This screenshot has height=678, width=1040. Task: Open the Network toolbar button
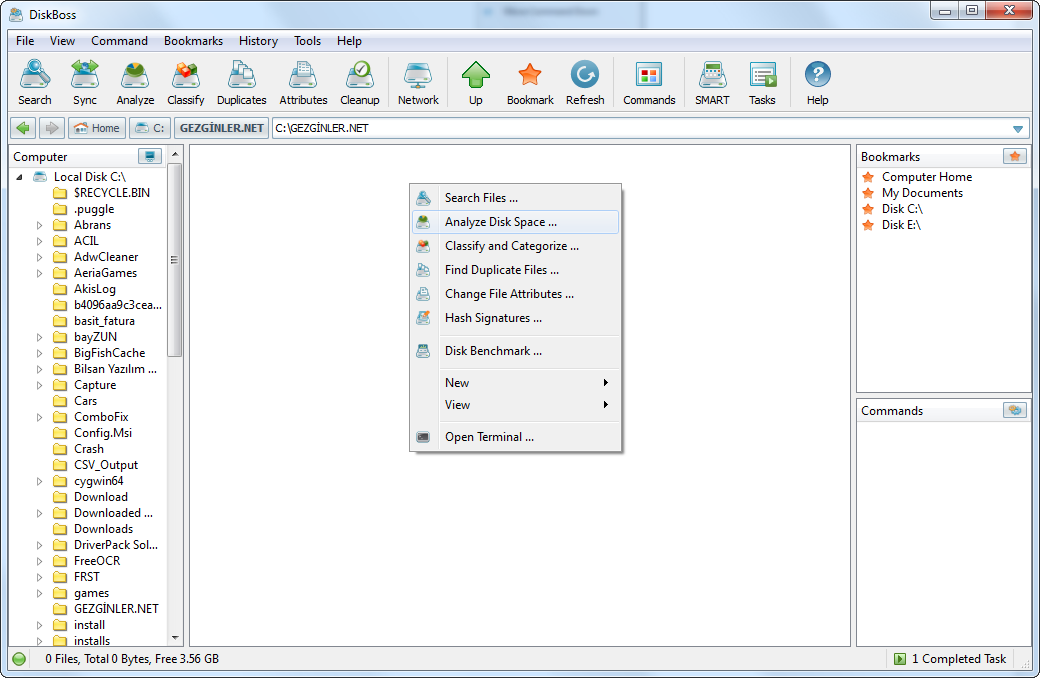418,83
